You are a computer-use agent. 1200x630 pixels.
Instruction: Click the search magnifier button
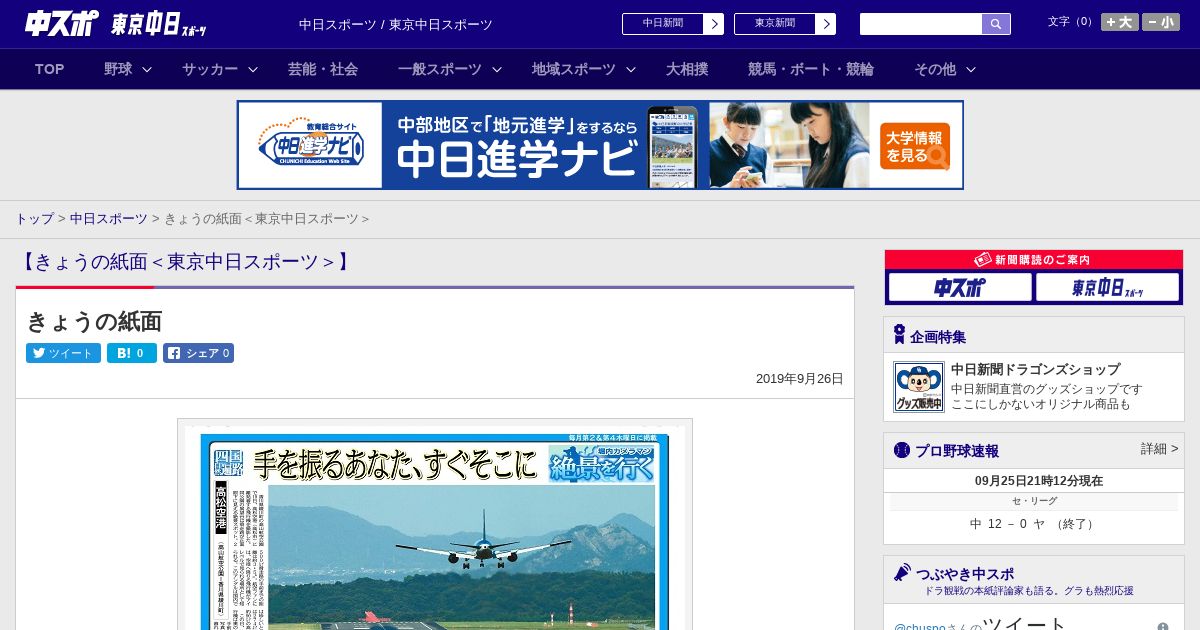pos(996,24)
